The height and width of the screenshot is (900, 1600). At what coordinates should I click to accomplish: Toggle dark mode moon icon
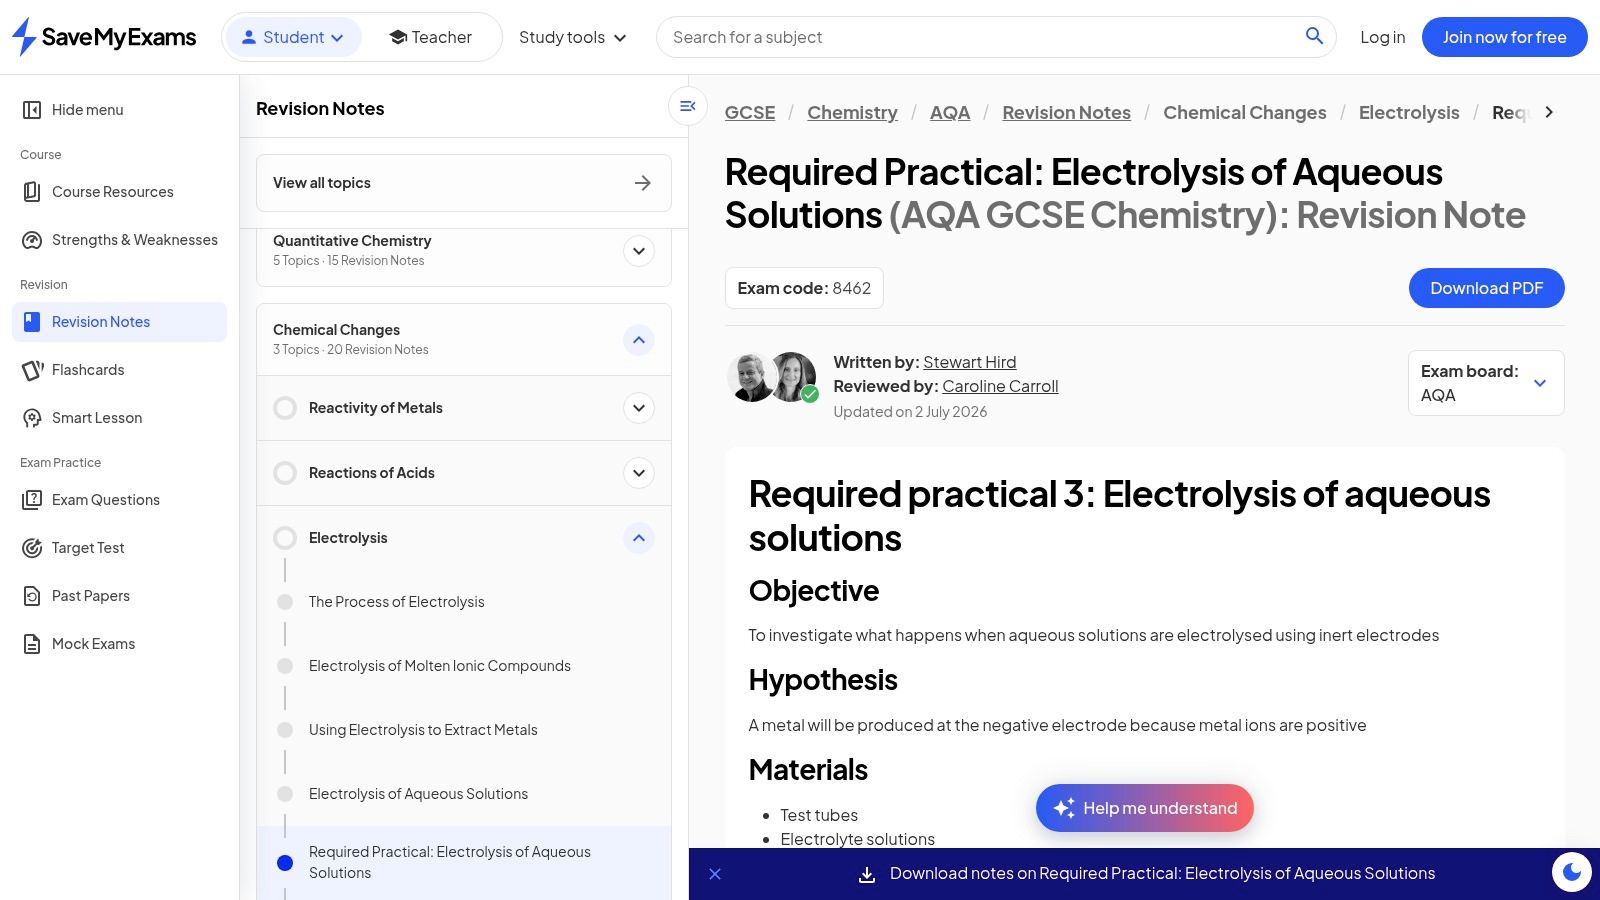pyautogui.click(x=1572, y=872)
